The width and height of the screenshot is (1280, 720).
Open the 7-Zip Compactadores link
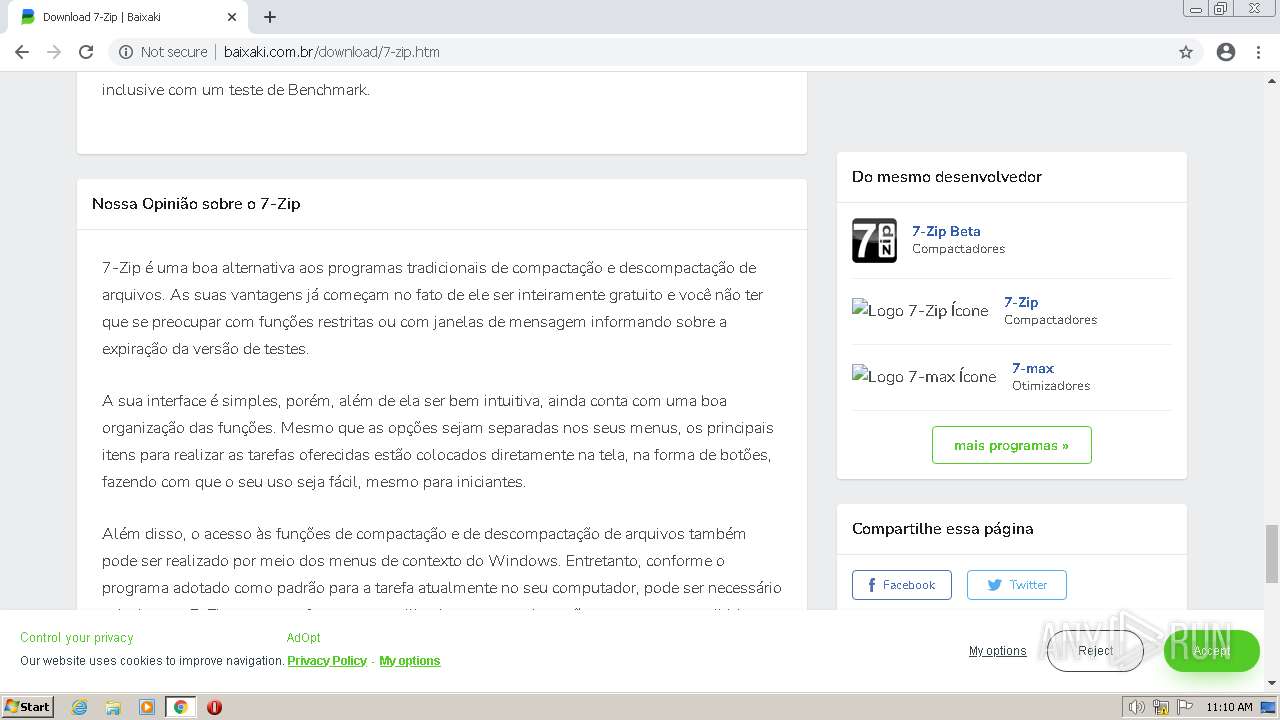pos(1021,302)
